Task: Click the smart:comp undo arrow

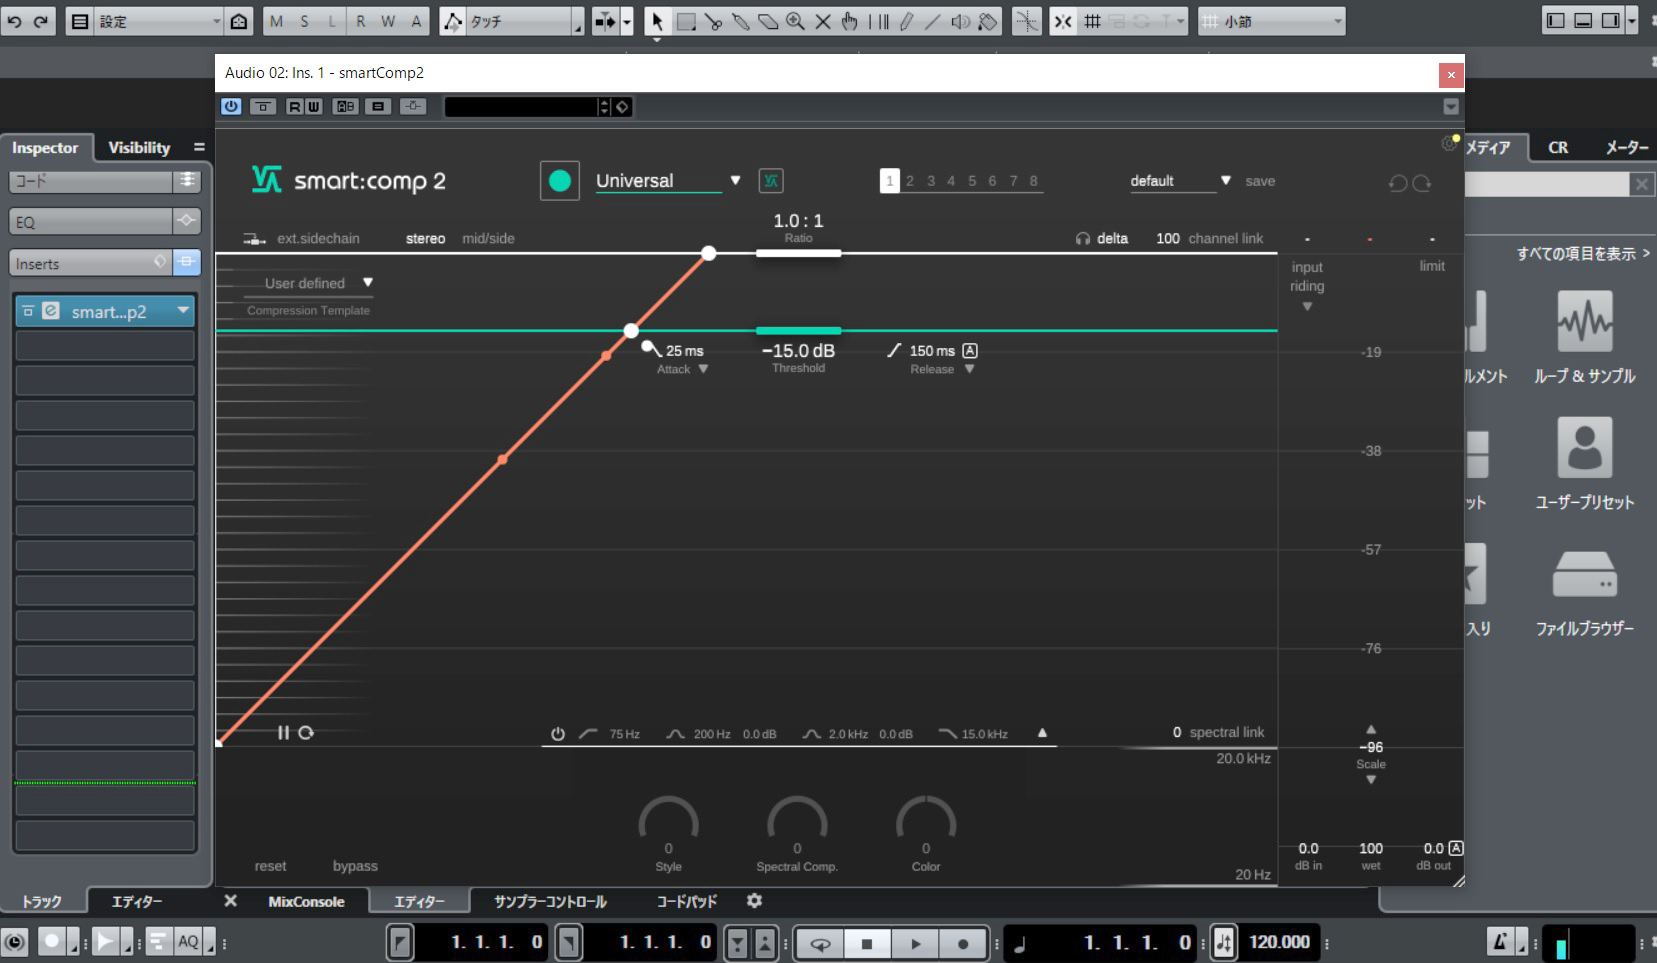Action: pos(1398,183)
